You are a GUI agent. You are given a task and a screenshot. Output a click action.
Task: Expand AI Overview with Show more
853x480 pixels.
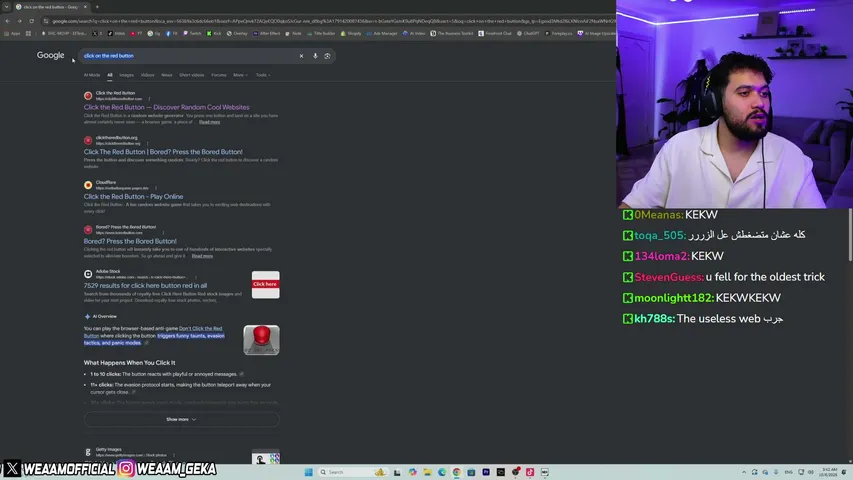(182, 420)
